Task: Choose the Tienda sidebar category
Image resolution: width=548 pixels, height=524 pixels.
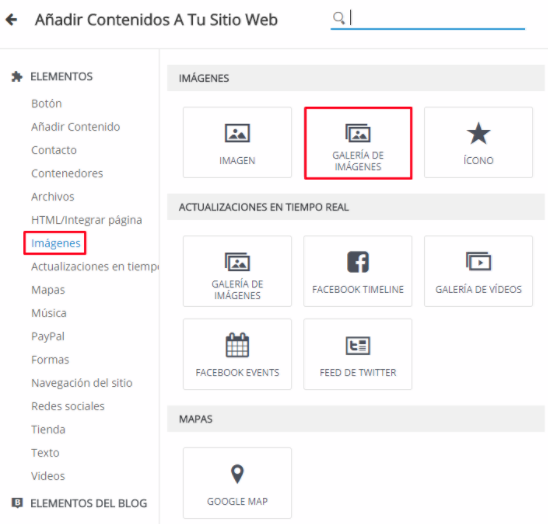Action: 48,429
